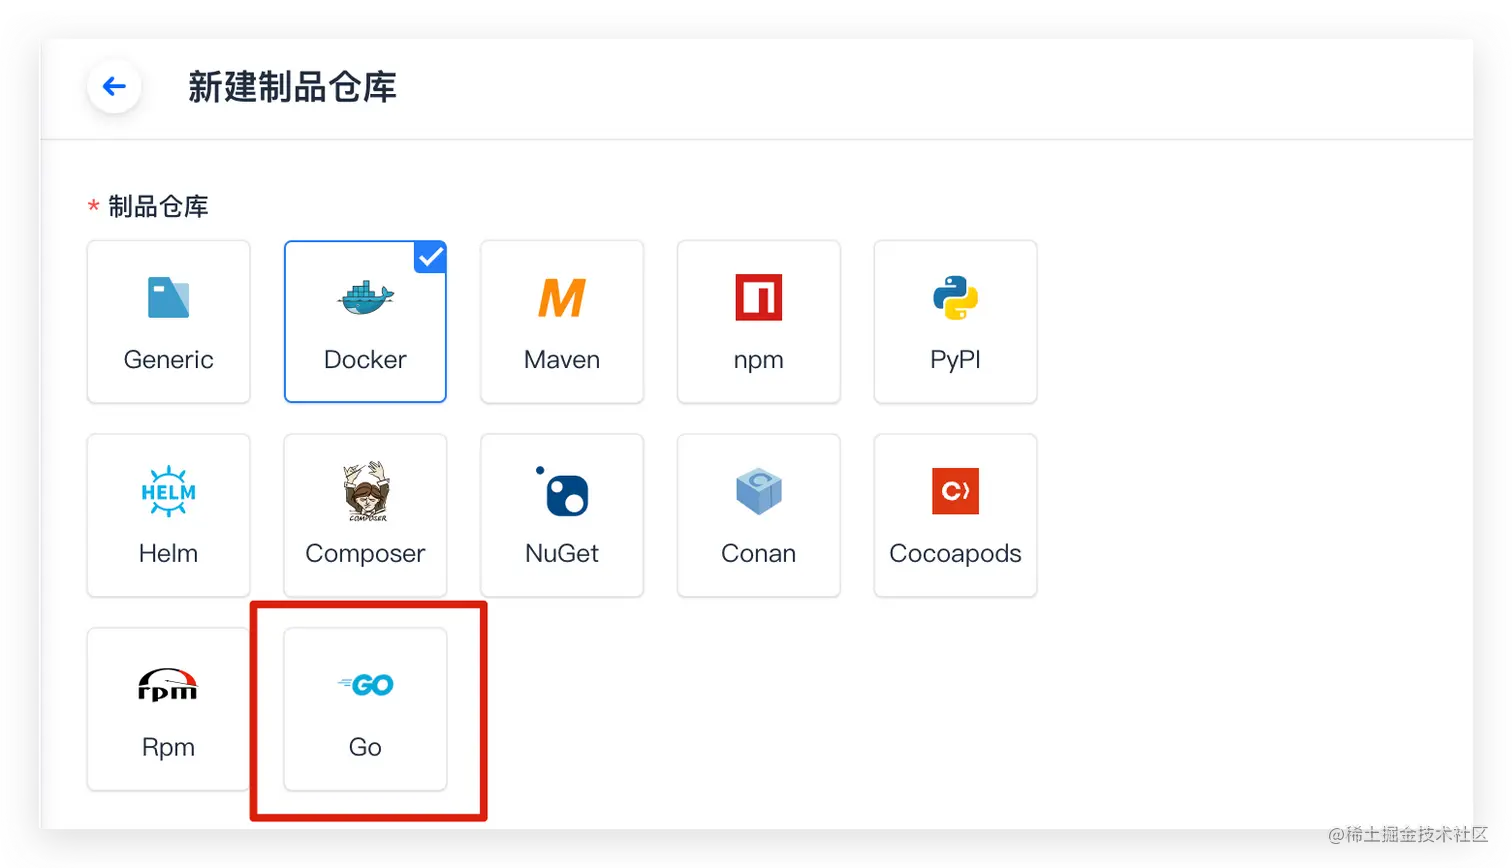Click the 制品仓库 field label
The width and height of the screenshot is (1512, 868).
158,207
